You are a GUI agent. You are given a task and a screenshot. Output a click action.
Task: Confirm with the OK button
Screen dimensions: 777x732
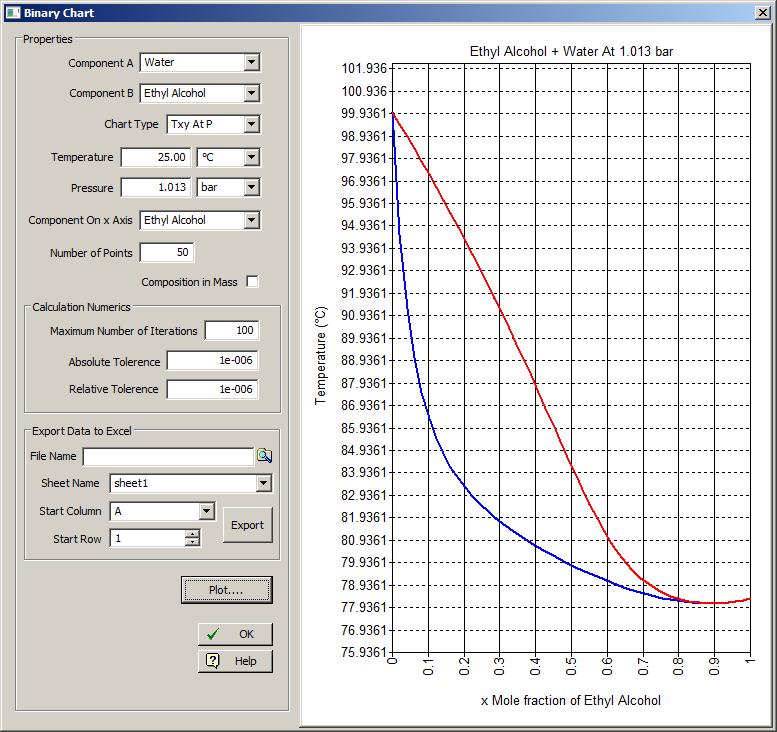pos(235,634)
